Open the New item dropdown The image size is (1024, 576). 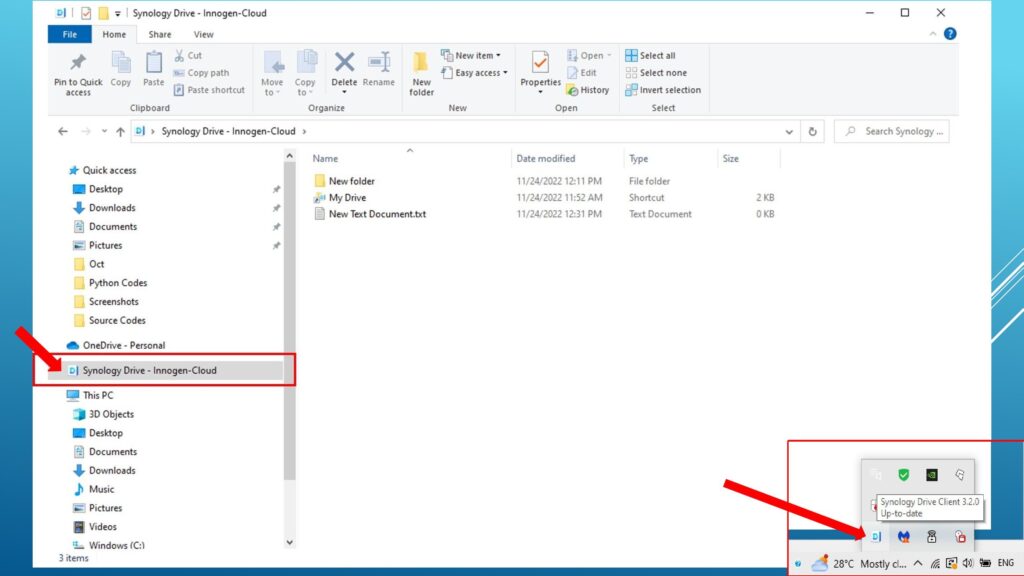(x=471, y=56)
